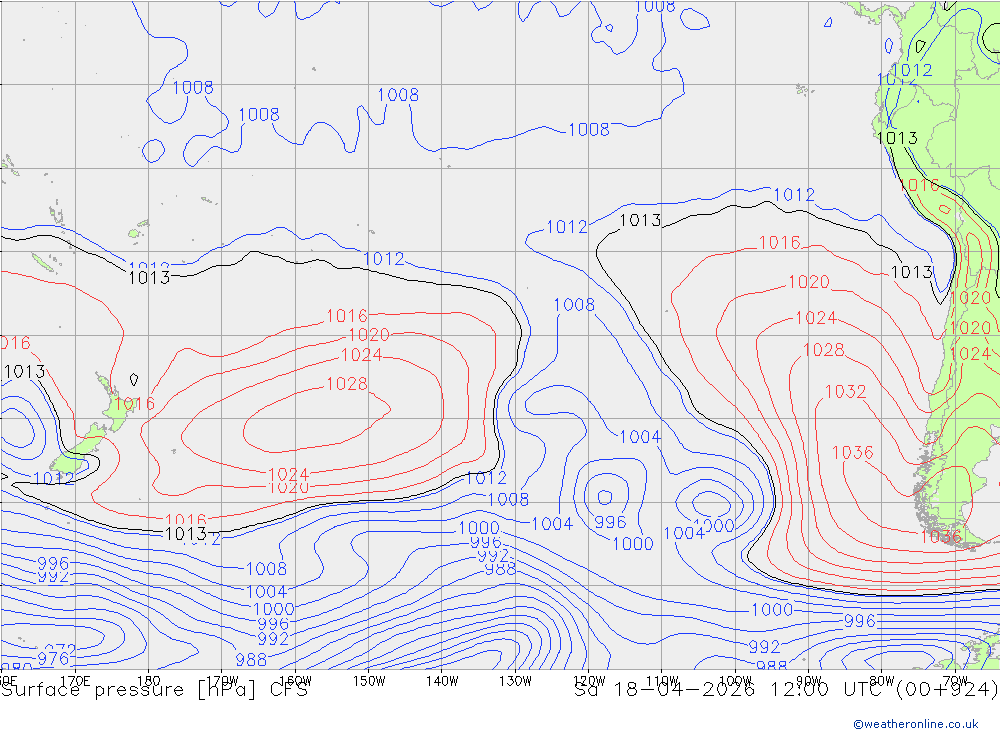Click the 180 longitude label
Screen dimensions: 1000x733
point(149,681)
